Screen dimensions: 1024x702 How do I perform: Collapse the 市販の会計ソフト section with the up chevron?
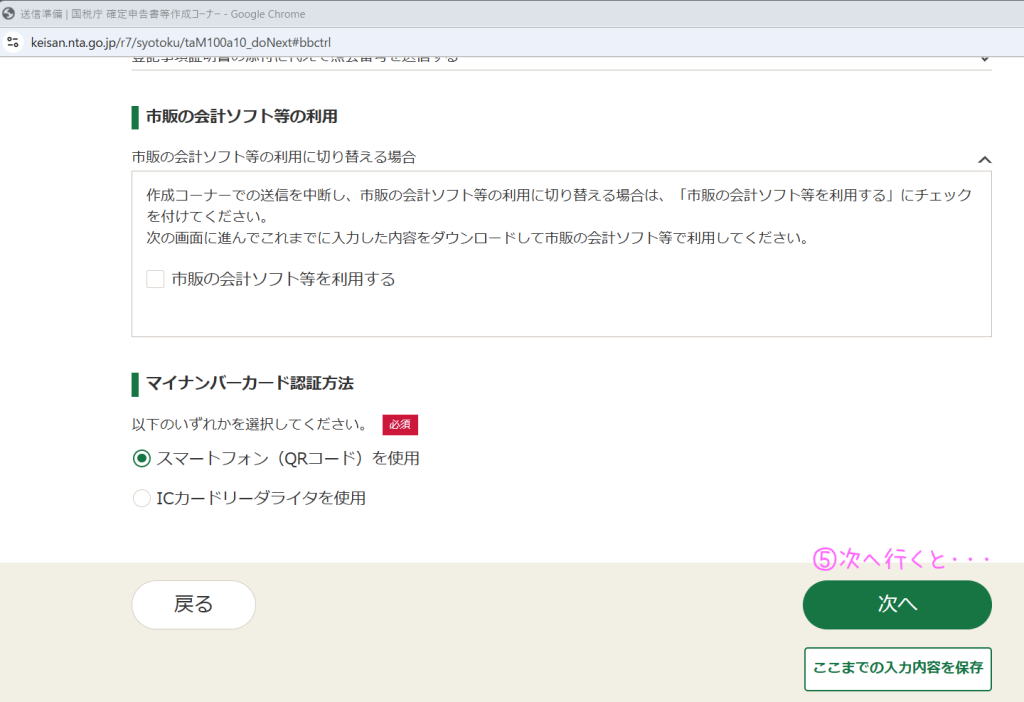click(984, 158)
